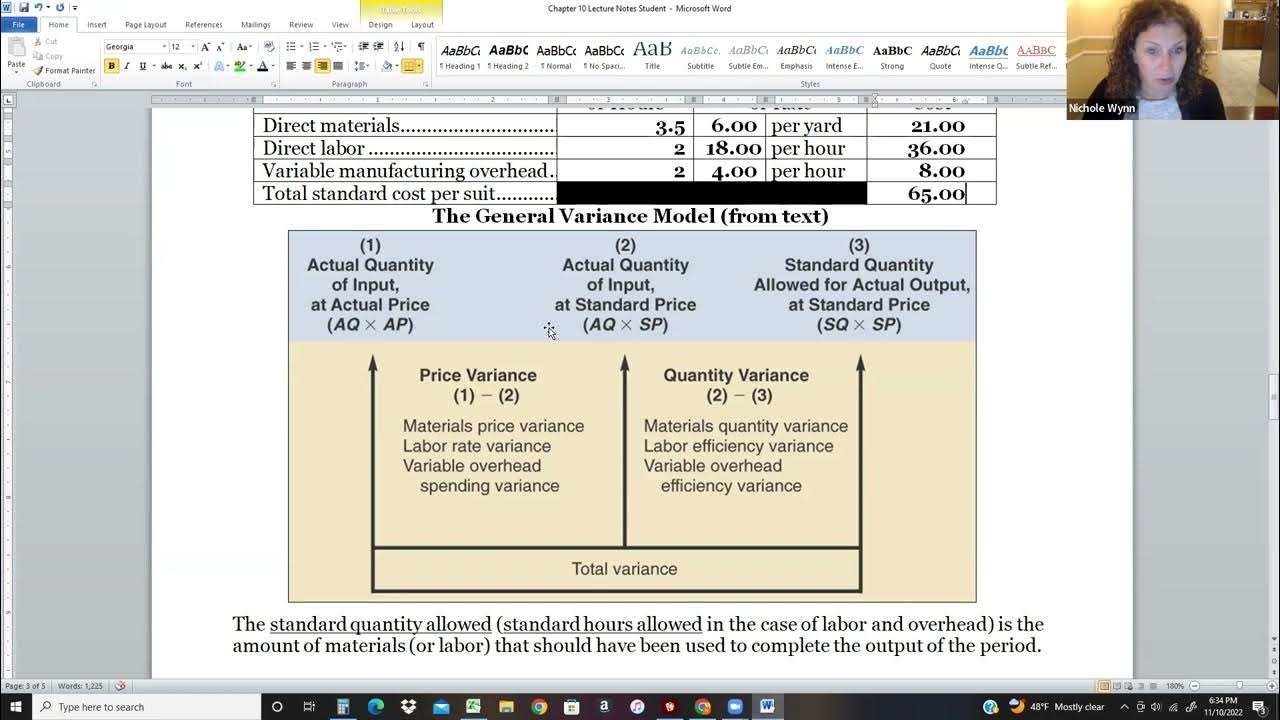
Task: Toggle Show/Hide paragraph marks
Action: (420, 47)
